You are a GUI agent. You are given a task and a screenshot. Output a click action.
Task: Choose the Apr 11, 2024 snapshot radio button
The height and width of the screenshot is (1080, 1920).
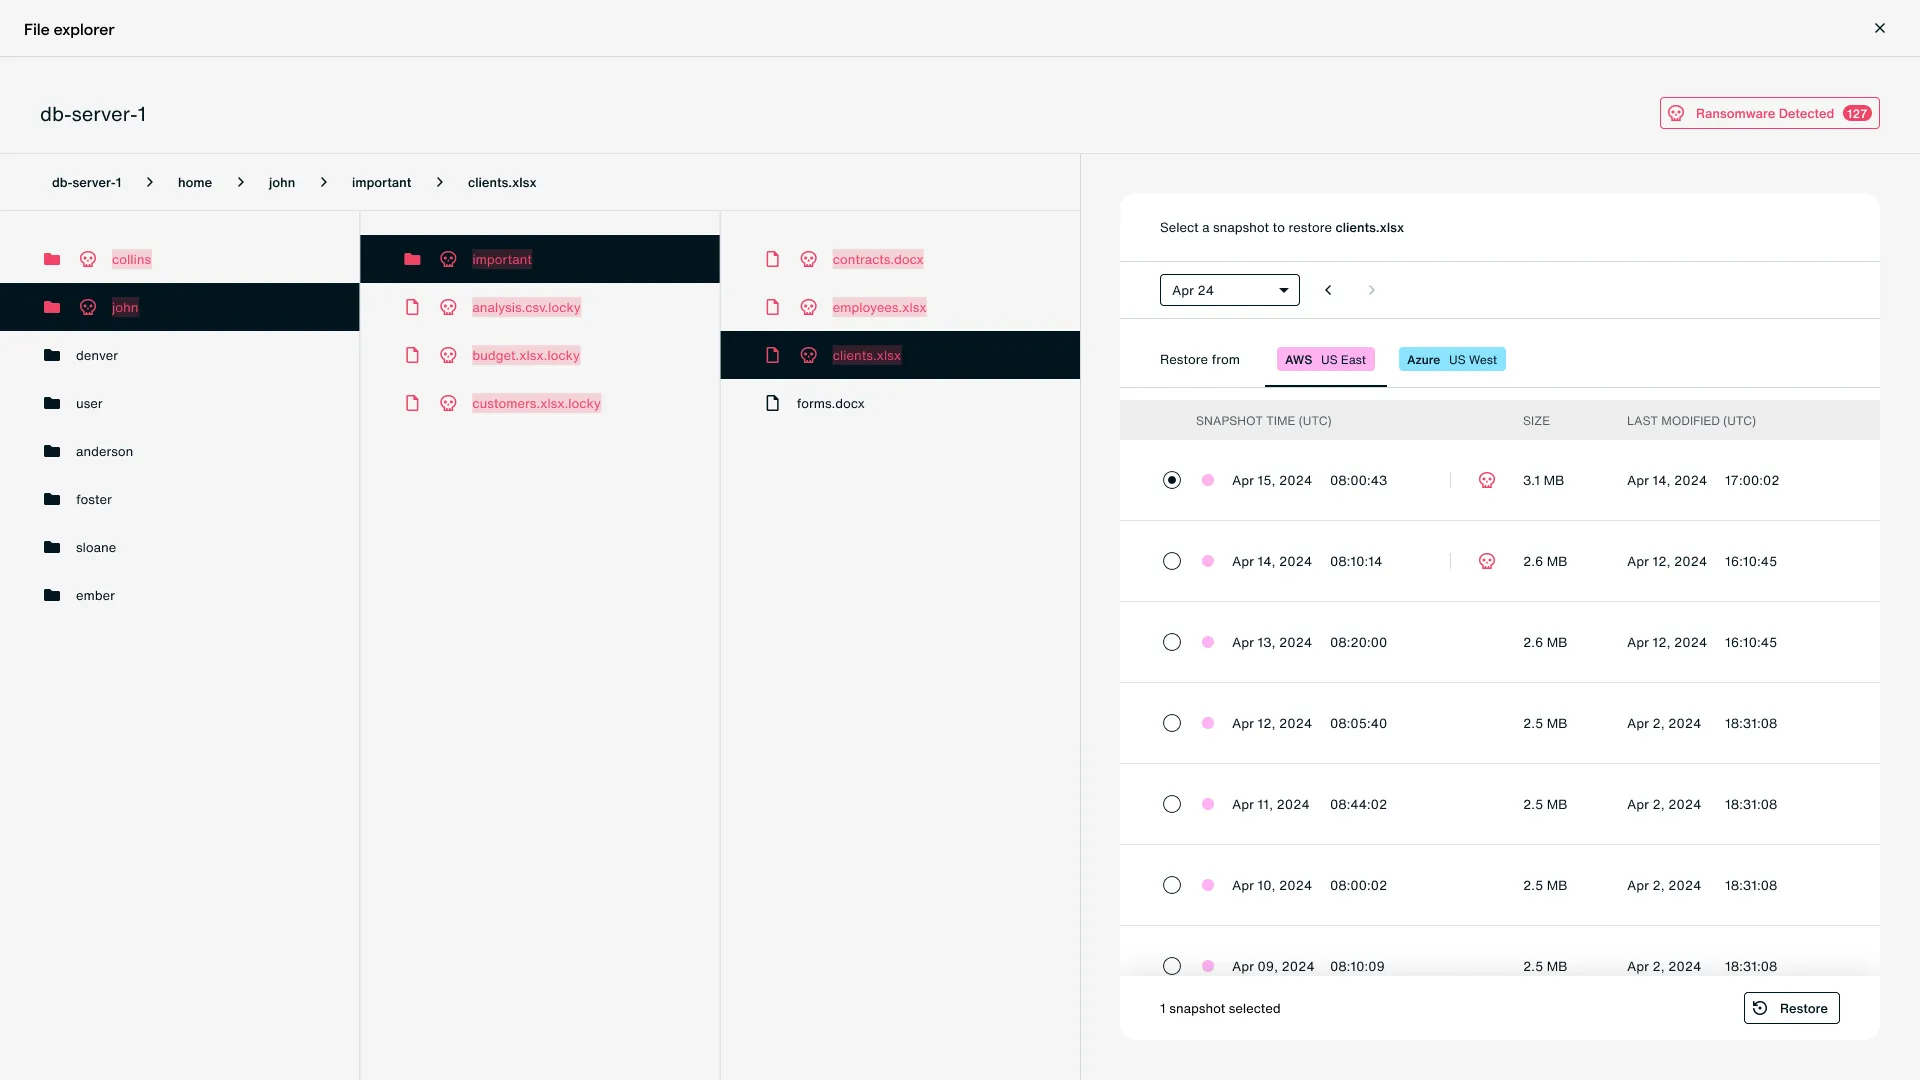(x=1172, y=804)
